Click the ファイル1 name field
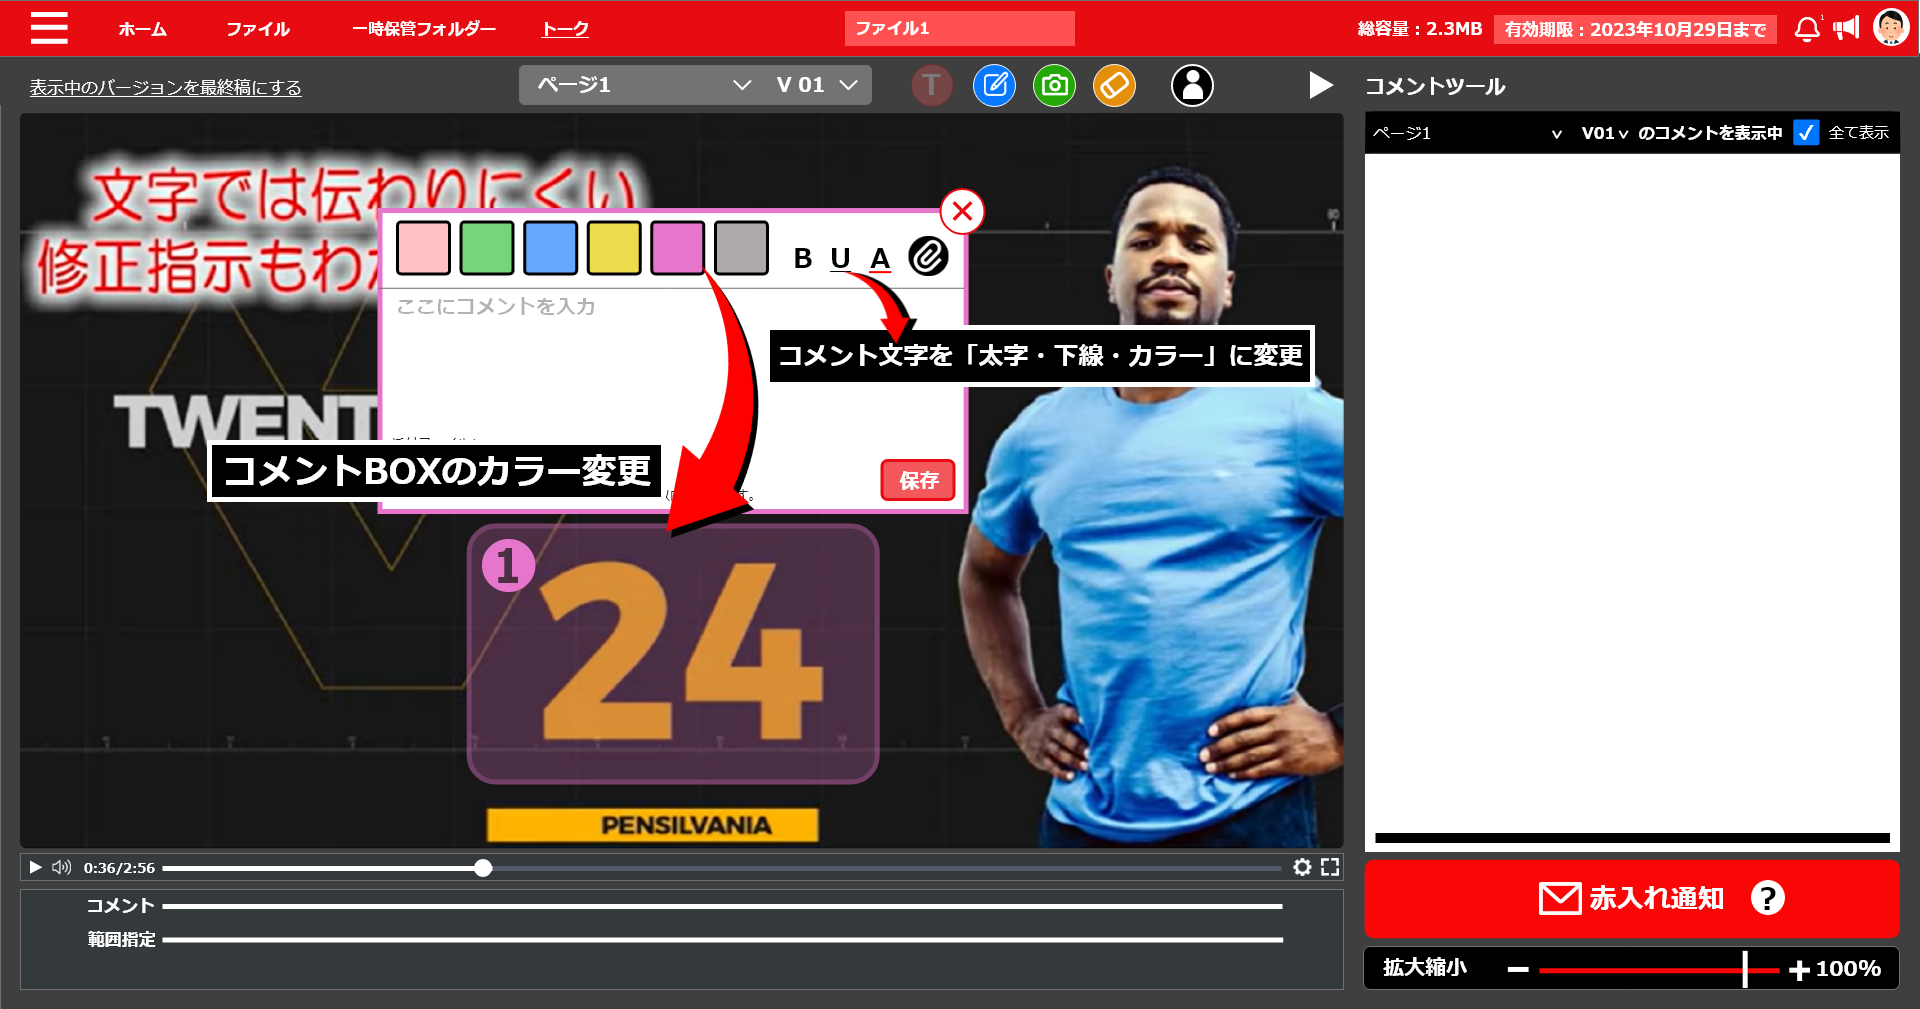 tap(959, 28)
